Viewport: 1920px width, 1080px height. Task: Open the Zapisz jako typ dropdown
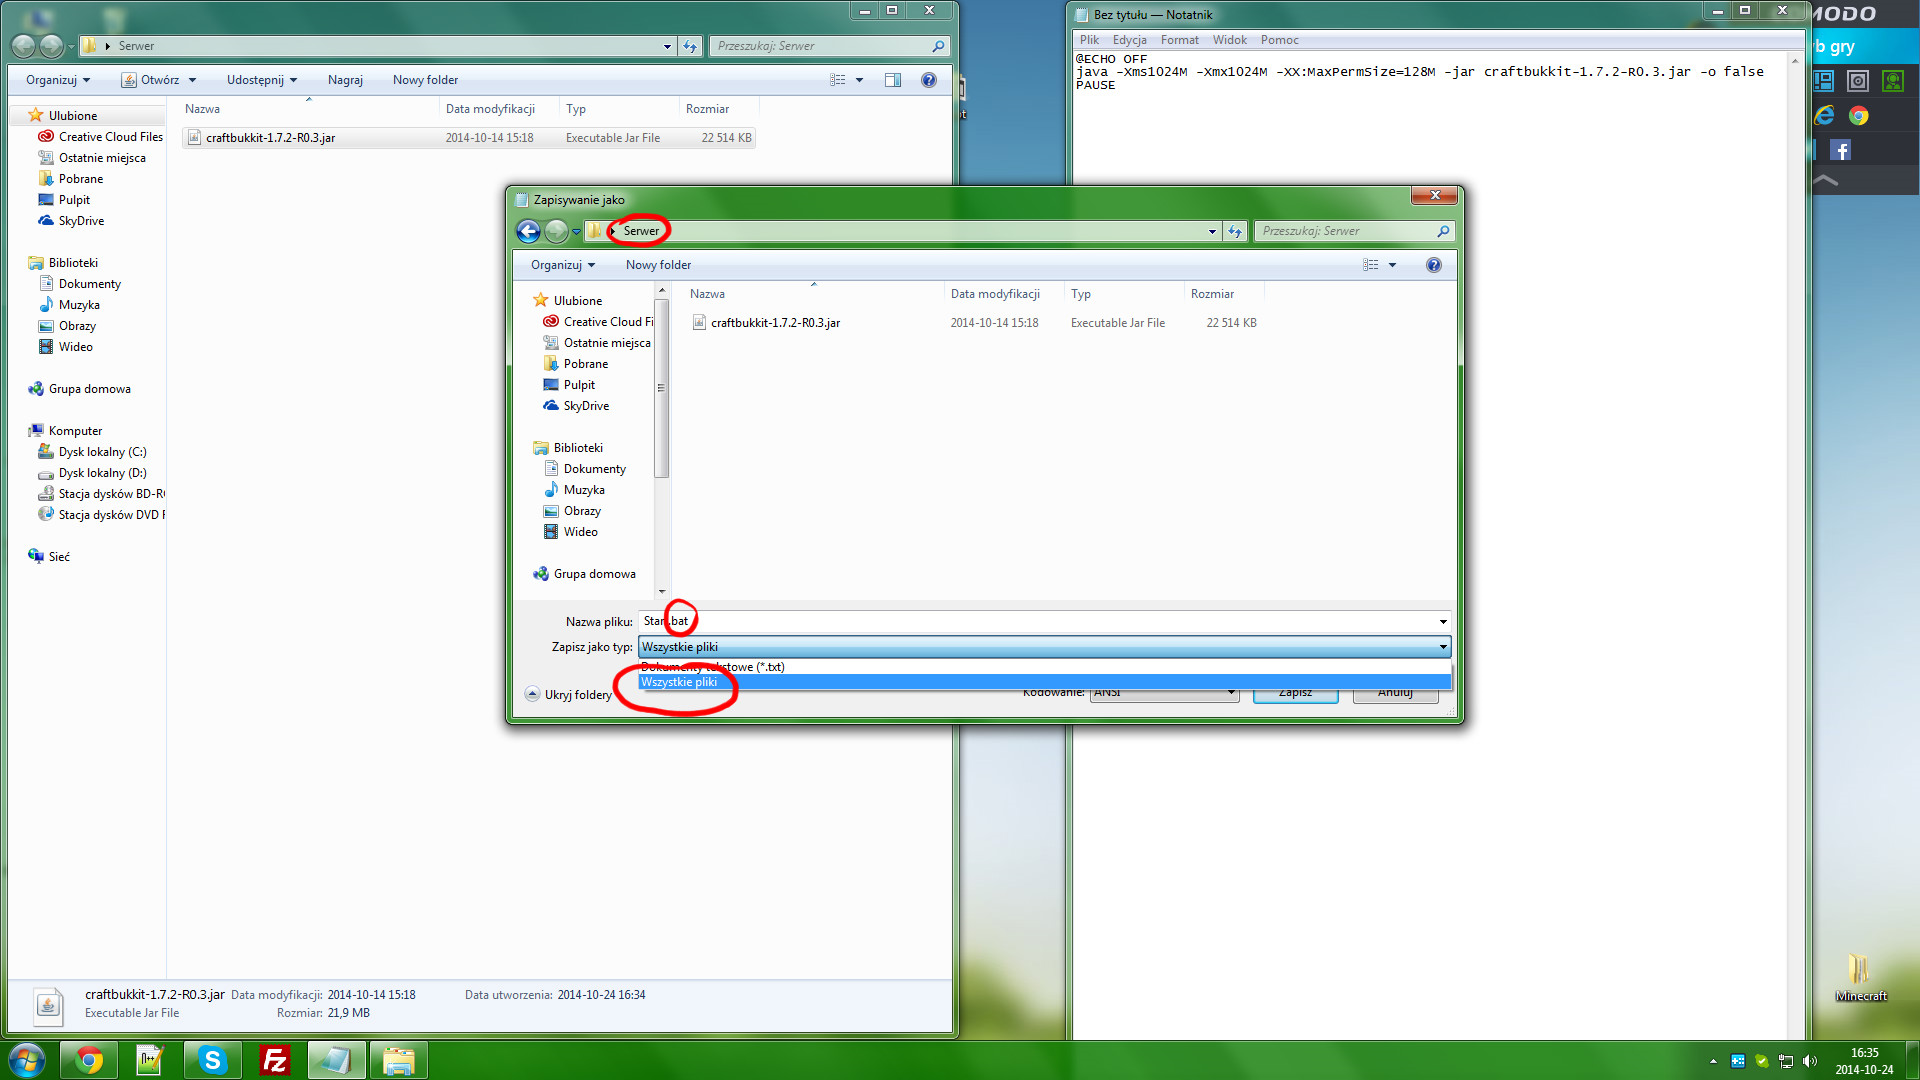point(1045,647)
